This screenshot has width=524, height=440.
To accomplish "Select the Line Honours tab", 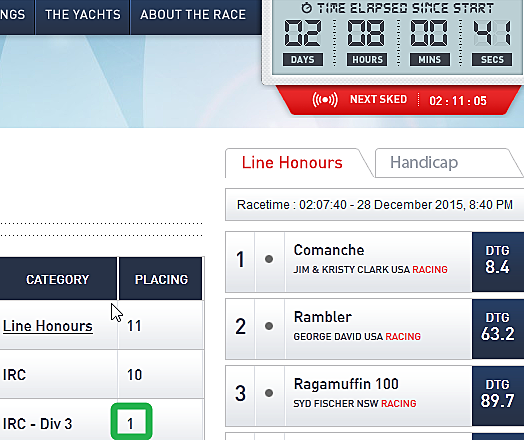I will pos(292,163).
